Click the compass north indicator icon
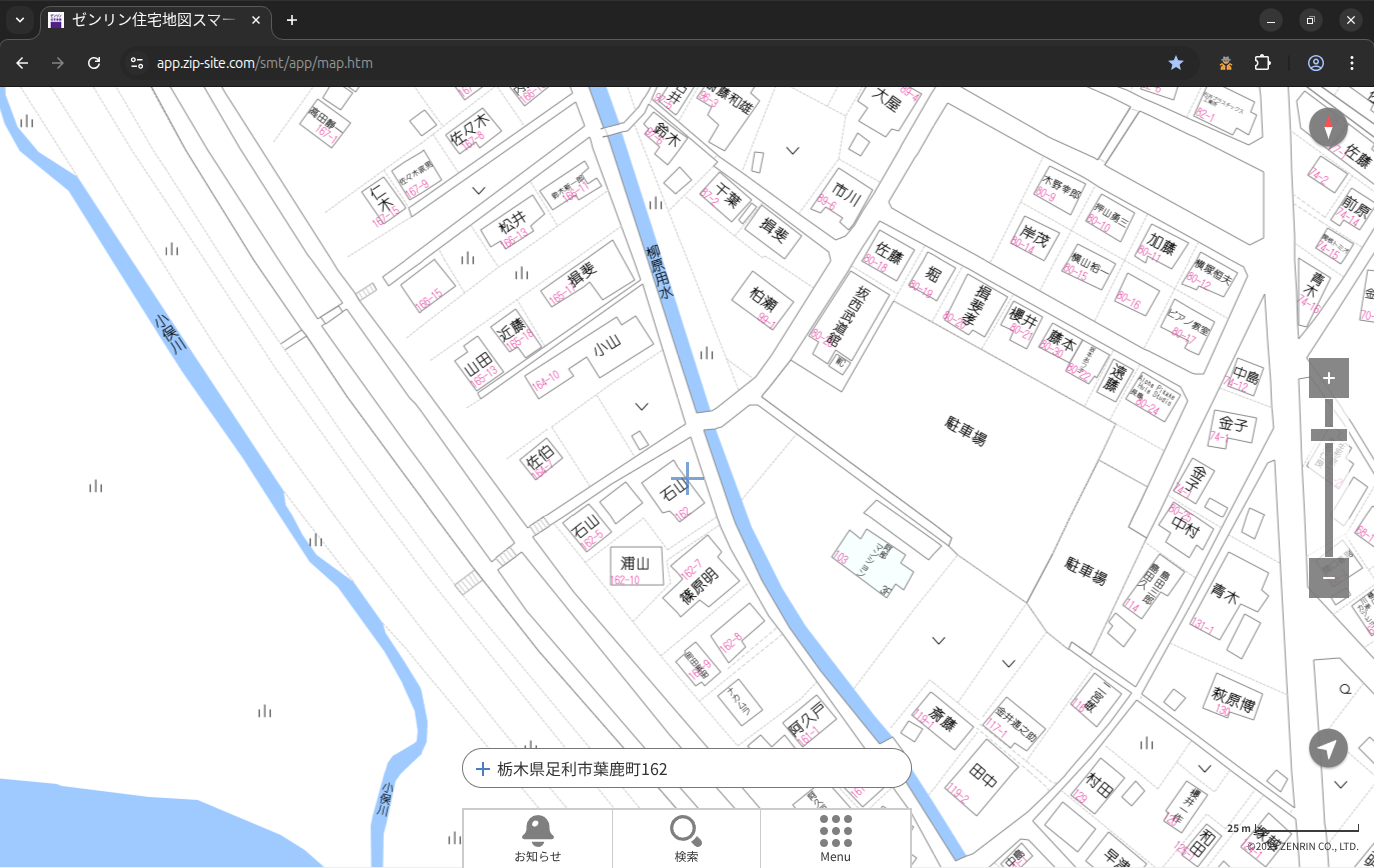Image resolution: width=1374 pixels, height=868 pixels. tap(1328, 128)
